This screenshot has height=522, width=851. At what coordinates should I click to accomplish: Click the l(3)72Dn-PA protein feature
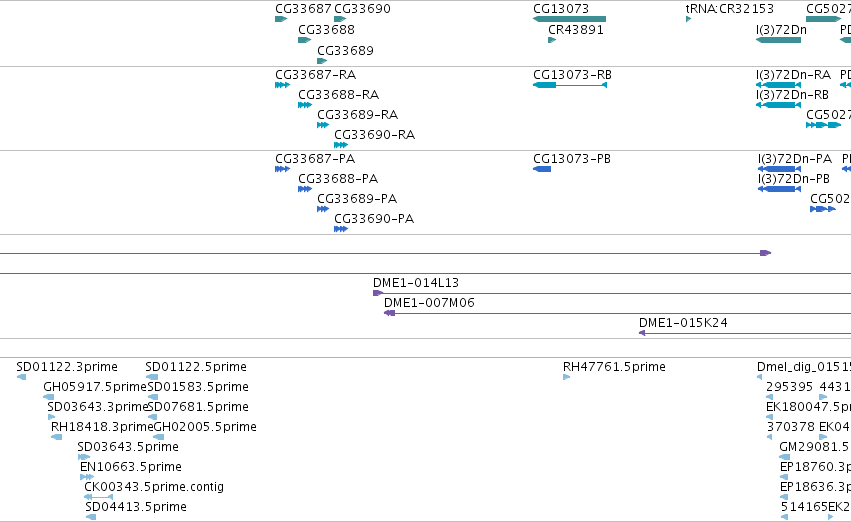click(779, 169)
